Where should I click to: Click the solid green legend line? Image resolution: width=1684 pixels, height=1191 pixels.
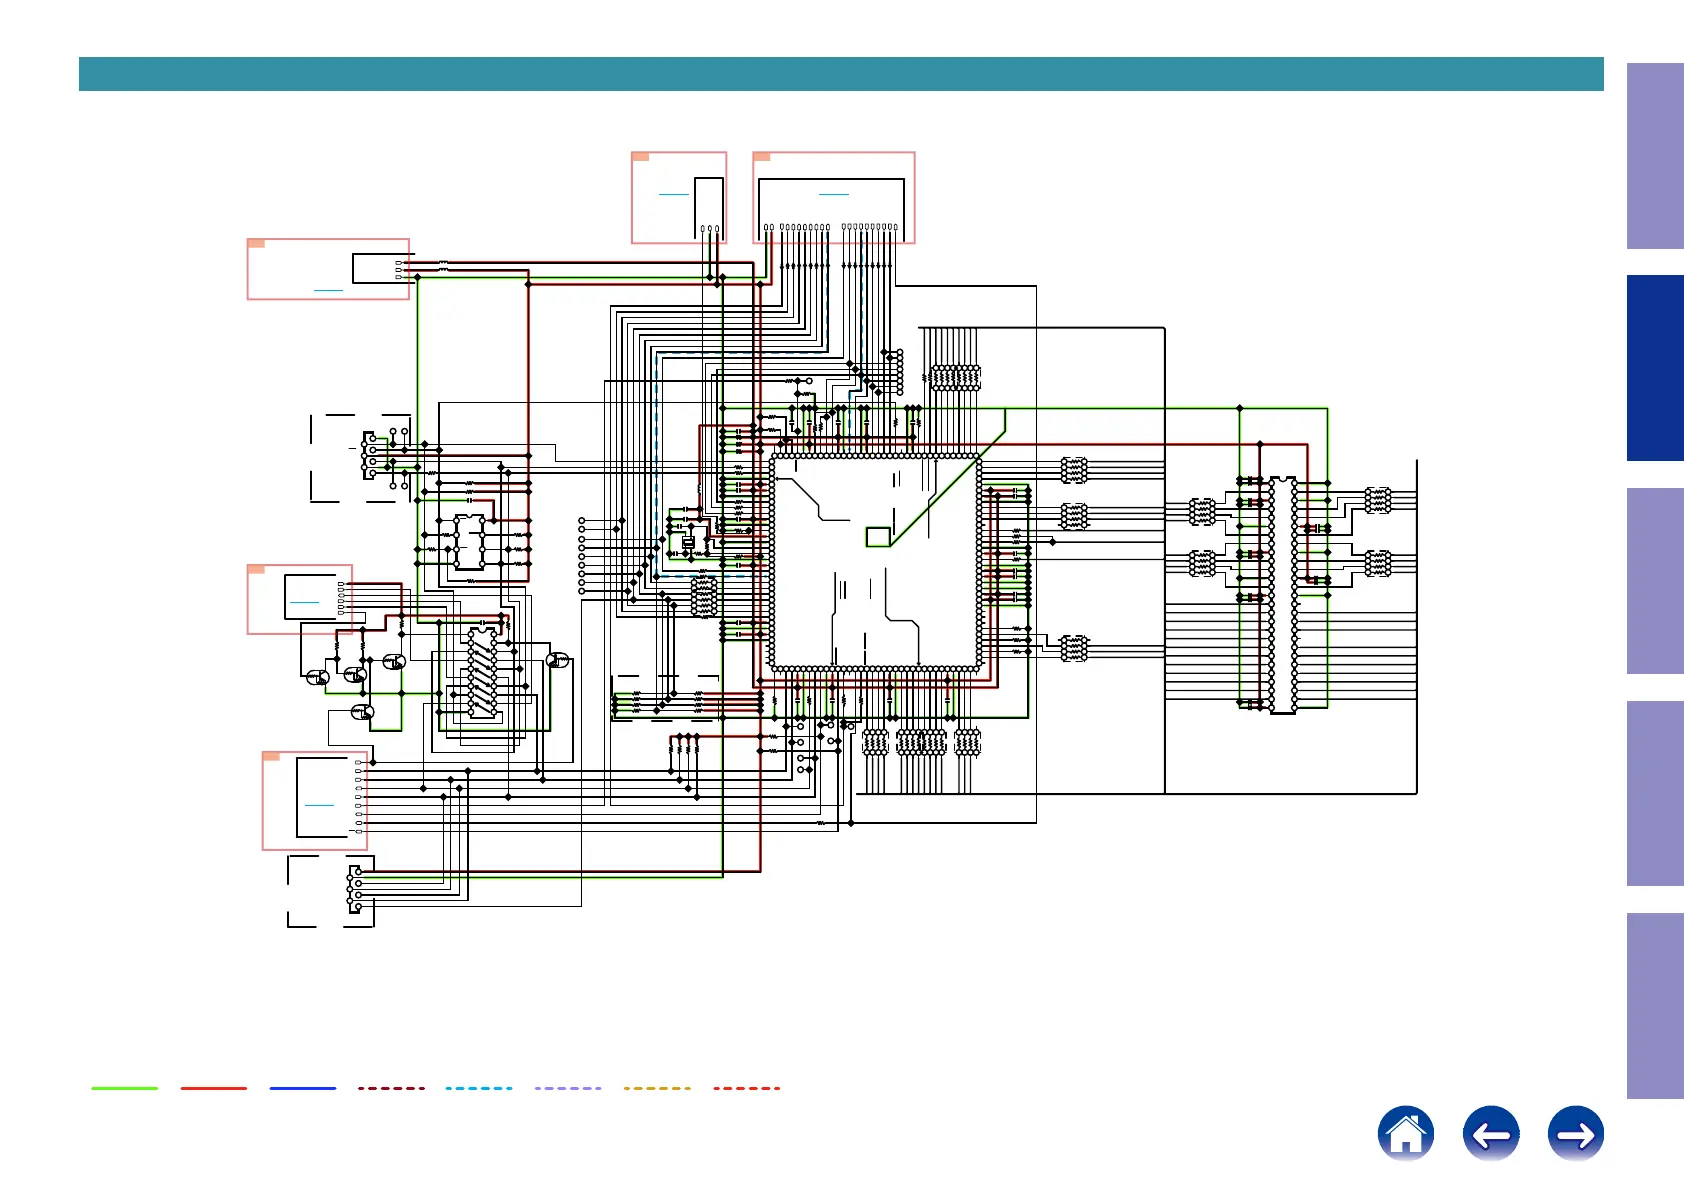(125, 1088)
